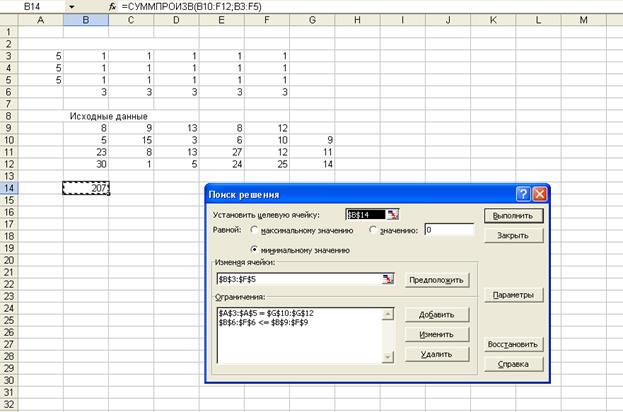Click cell G12 containing 14
The image size is (623, 412).
pos(312,164)
